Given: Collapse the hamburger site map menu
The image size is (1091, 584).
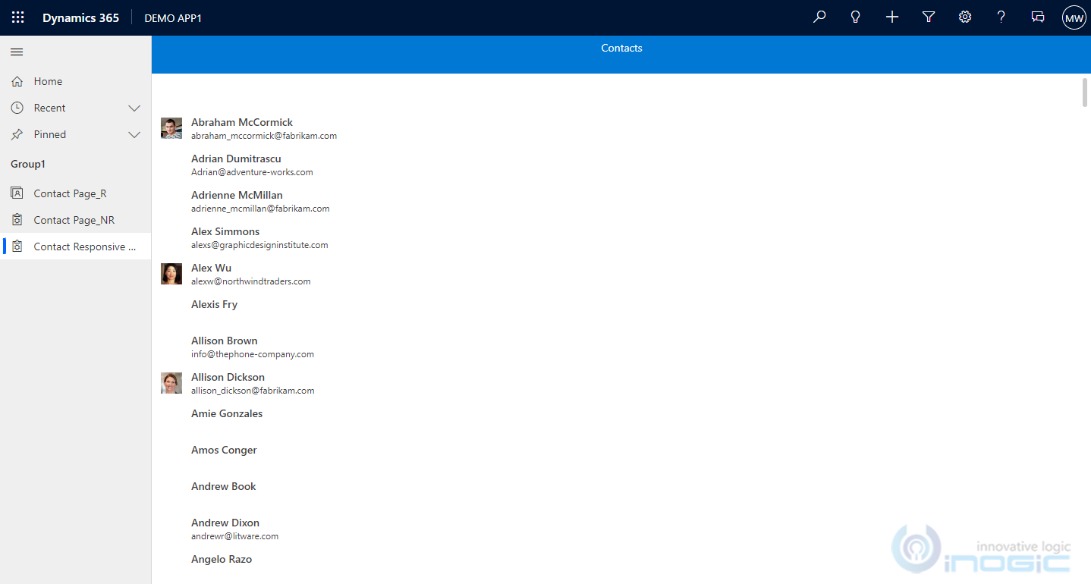Looking at the screenshot, I should pyautogui.click(x=17, y=52).
